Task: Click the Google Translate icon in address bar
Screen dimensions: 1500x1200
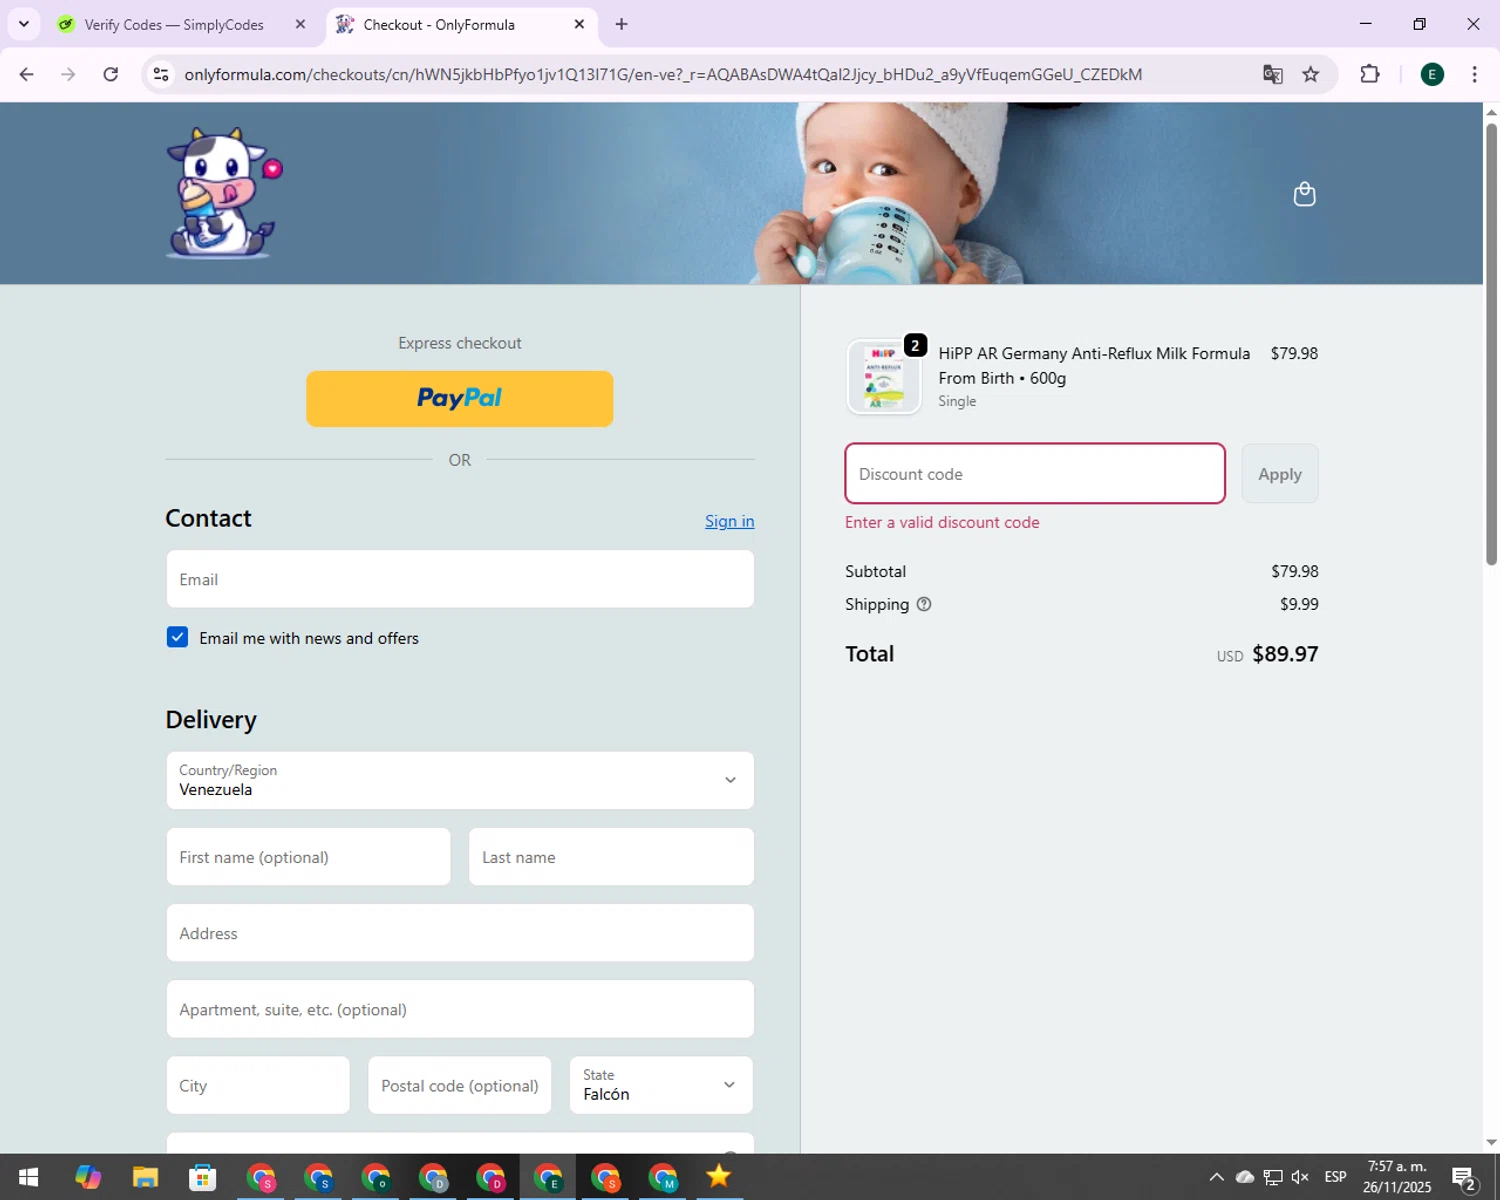Action: (1272, 75)
